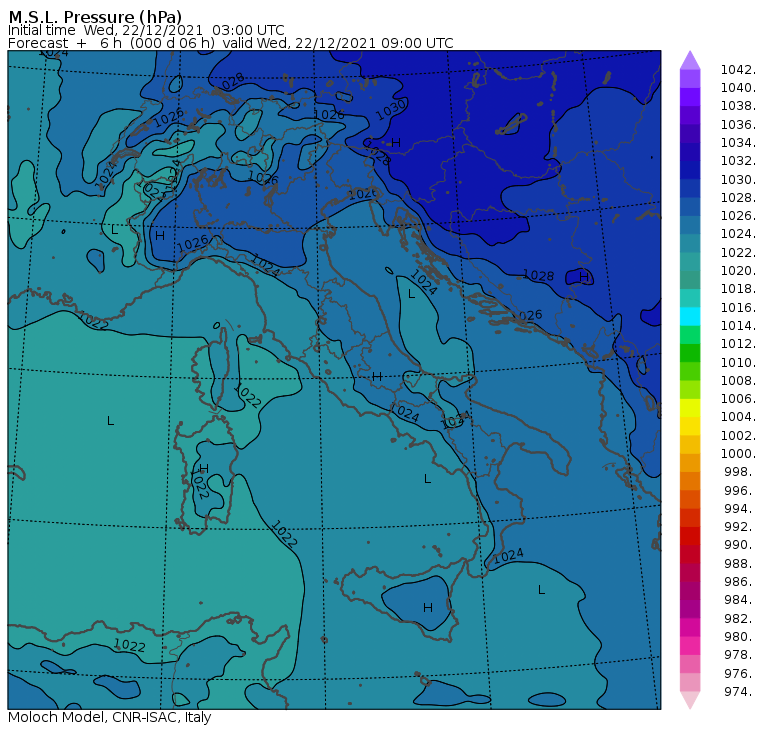Pick the orange band between 998 and 1000

point(690,462)
